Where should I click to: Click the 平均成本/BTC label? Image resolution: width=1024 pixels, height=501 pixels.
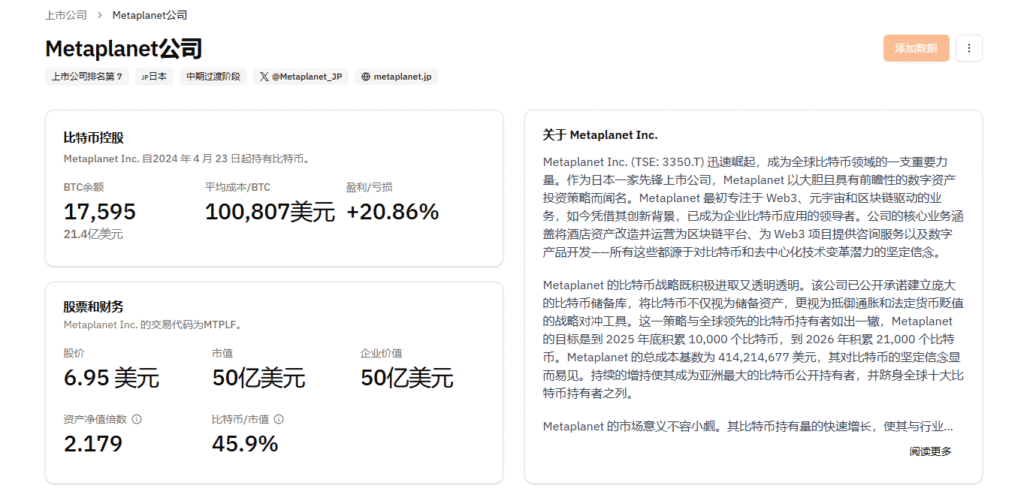[238, 187]
